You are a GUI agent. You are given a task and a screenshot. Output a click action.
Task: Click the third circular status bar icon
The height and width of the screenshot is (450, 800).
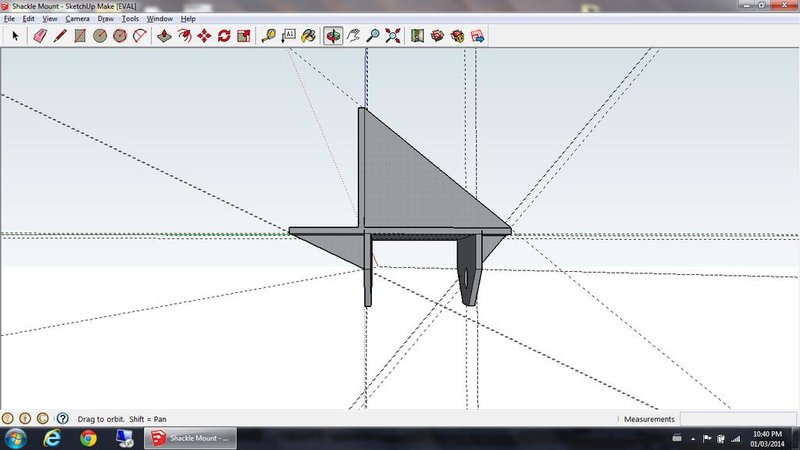[43, 418]
